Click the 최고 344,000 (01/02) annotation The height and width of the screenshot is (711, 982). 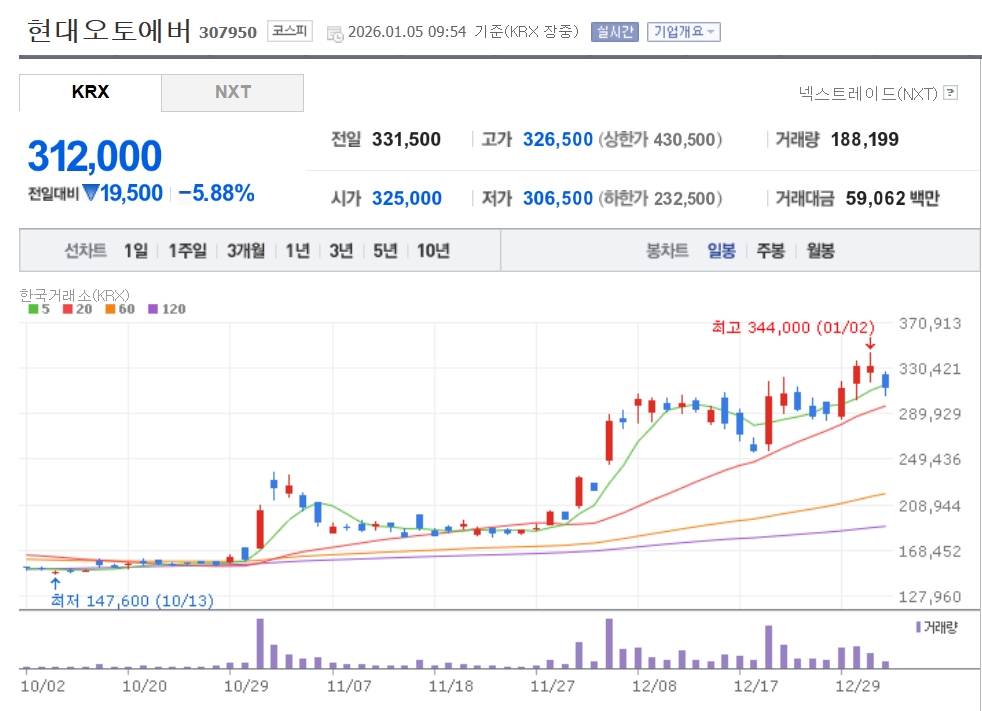click(793, 327)
